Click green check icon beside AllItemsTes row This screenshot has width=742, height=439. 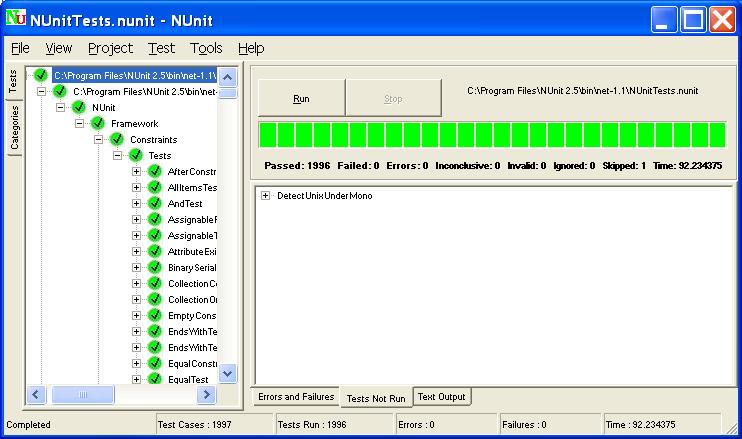154,187
